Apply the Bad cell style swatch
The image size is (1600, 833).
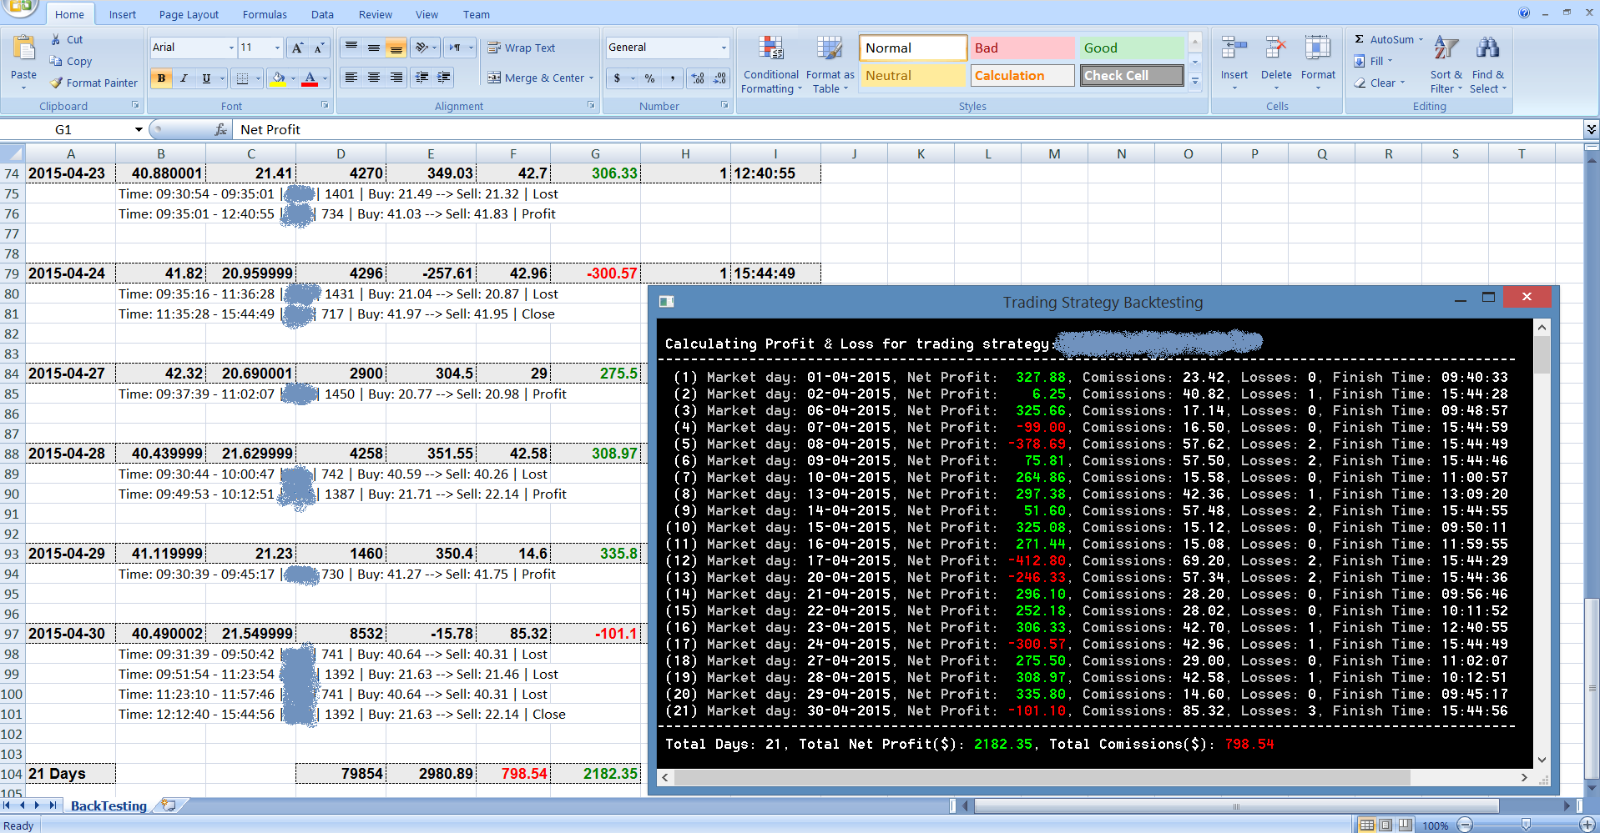click(1022, 48)
